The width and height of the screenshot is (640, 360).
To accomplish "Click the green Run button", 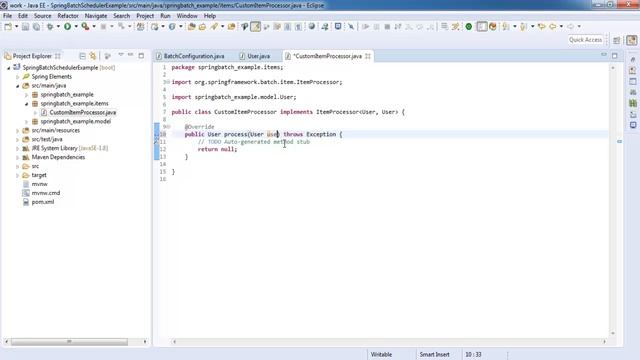I will [x=67, y=27].
